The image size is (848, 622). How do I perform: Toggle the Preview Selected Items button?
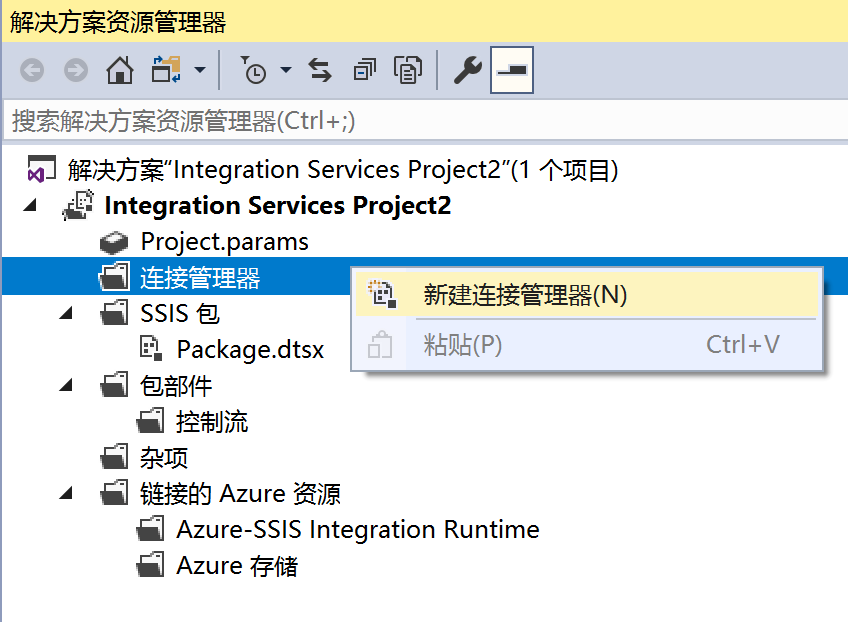(x=512, y=70)
